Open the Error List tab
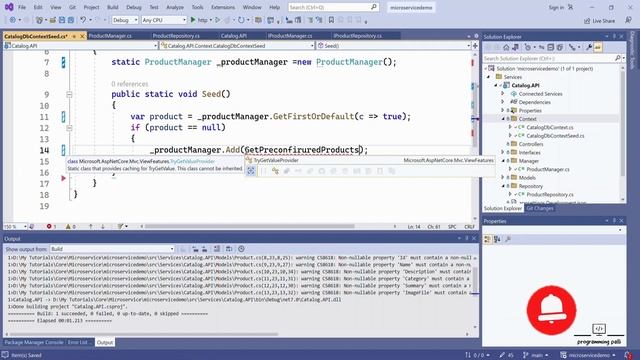 [x=78, y=342]
